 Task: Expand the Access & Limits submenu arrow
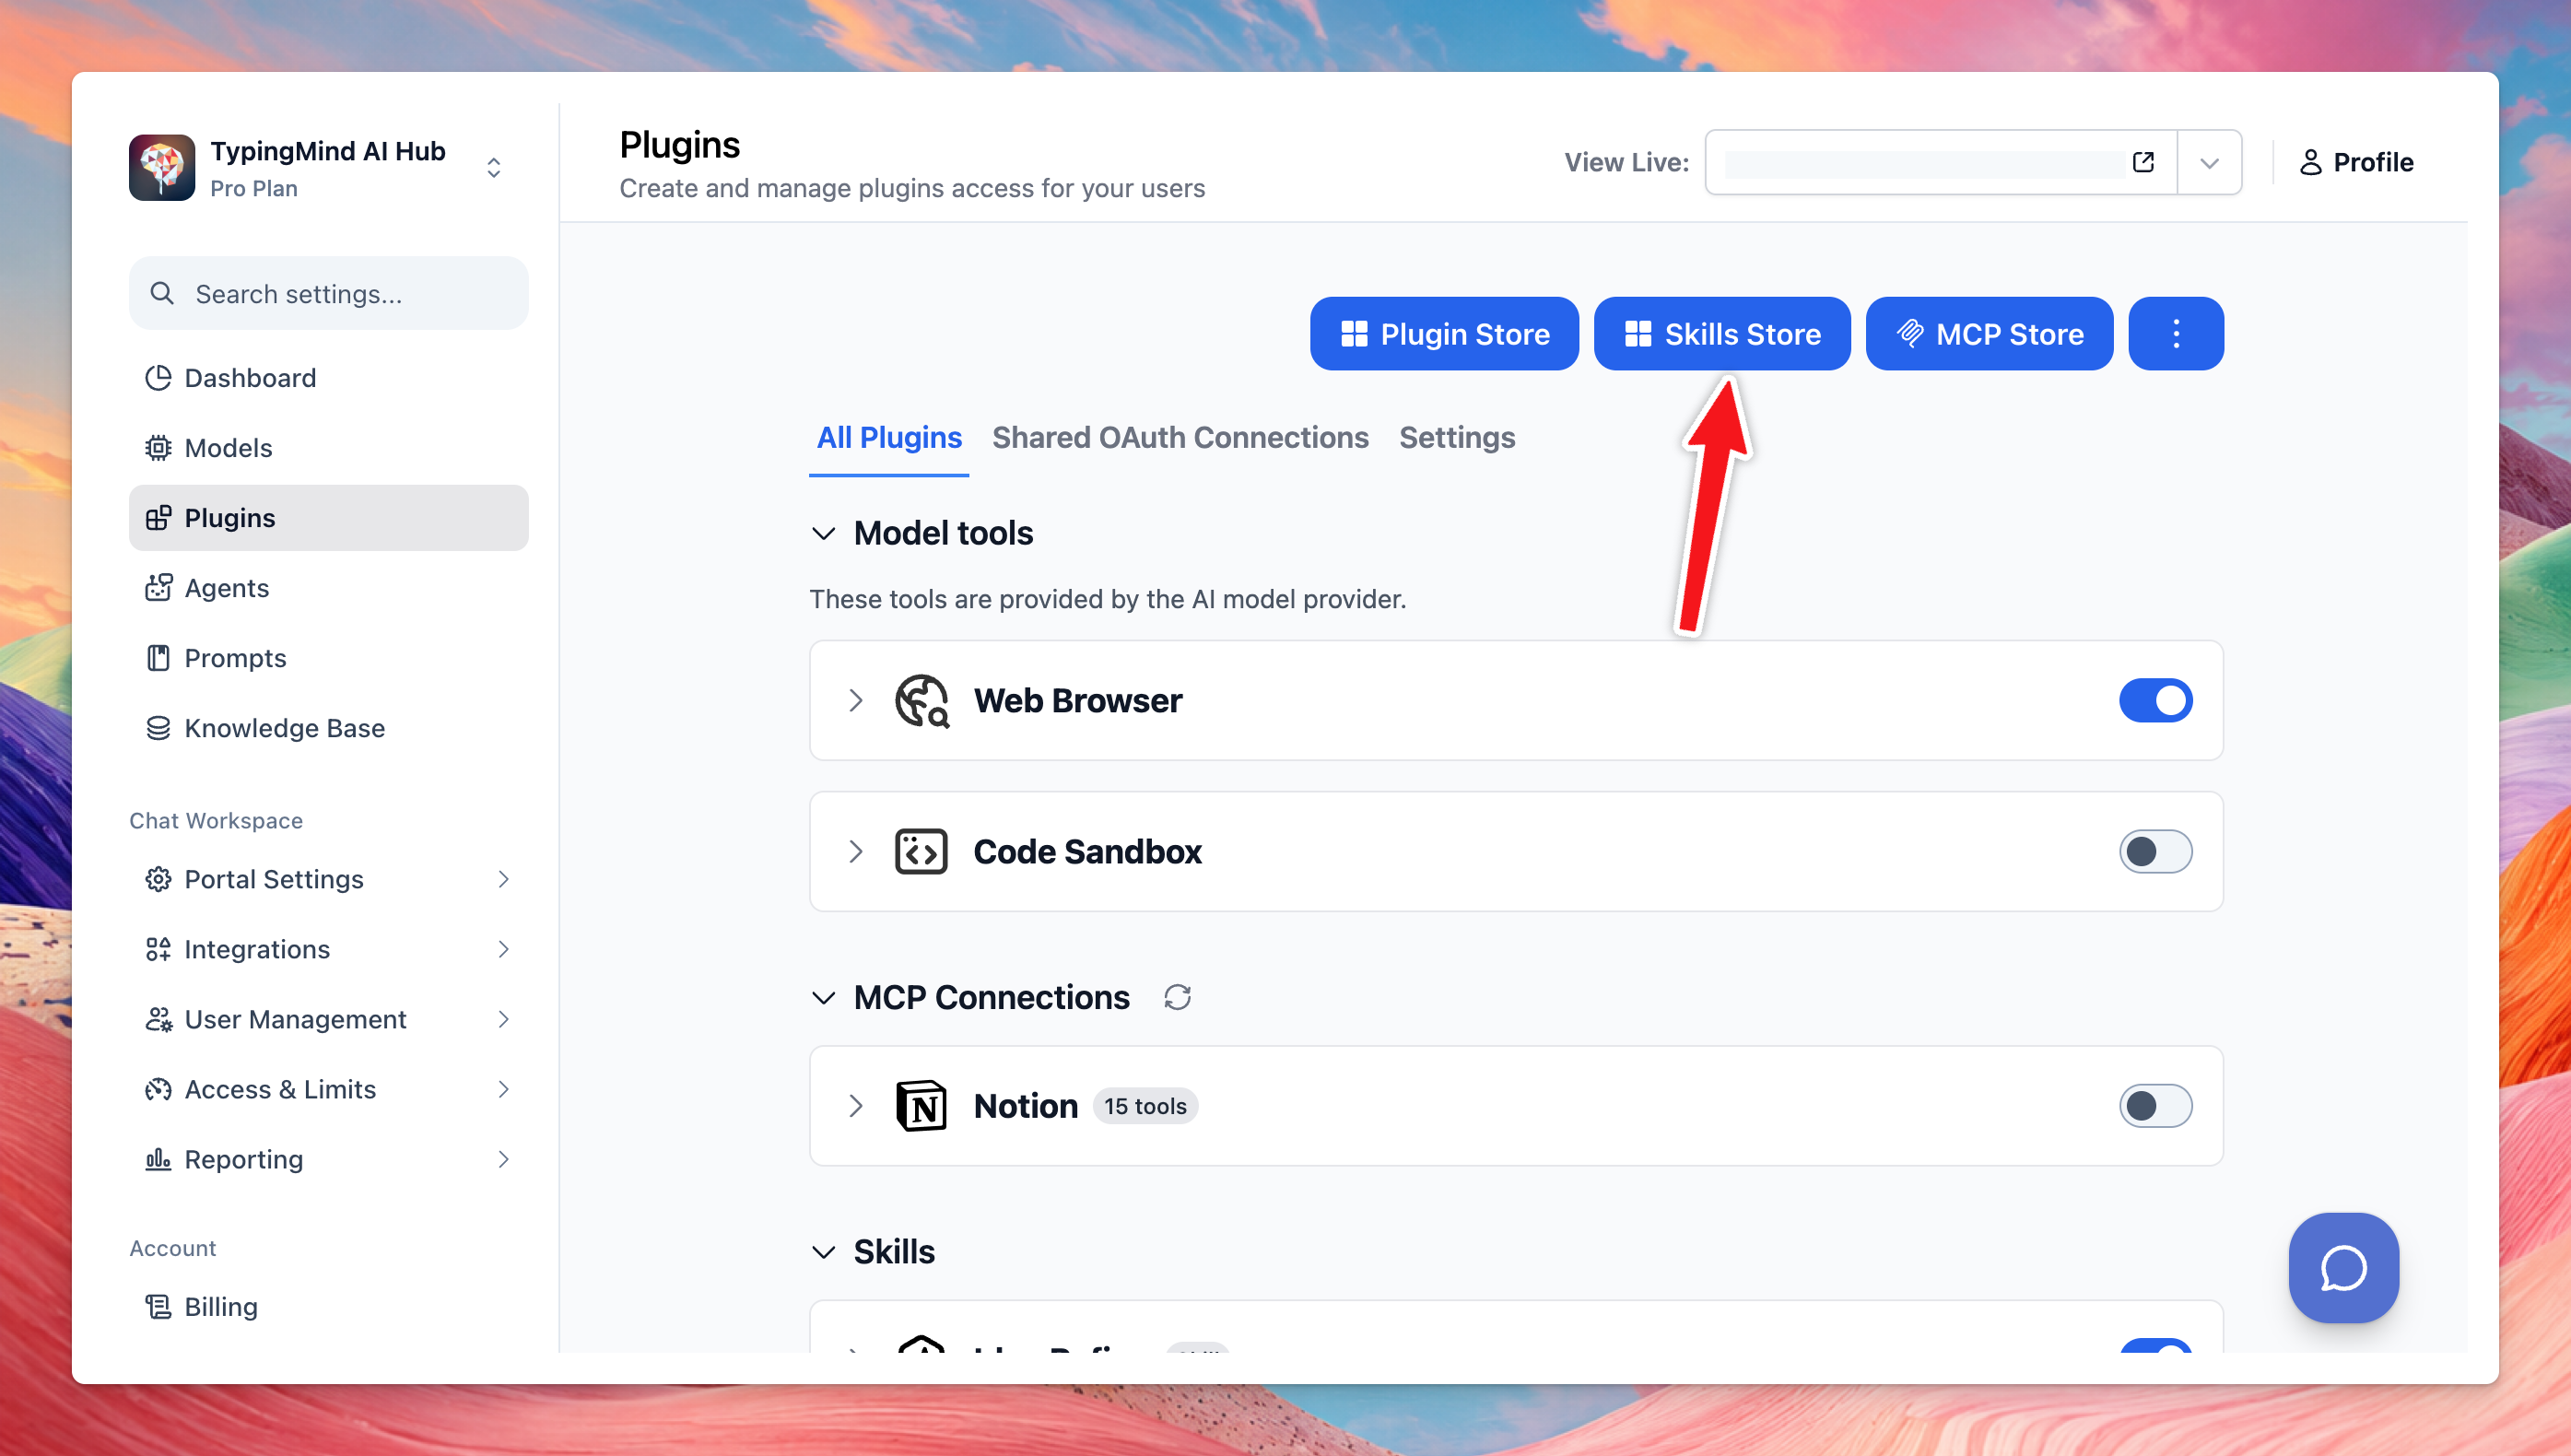(x=504, y=1089)
